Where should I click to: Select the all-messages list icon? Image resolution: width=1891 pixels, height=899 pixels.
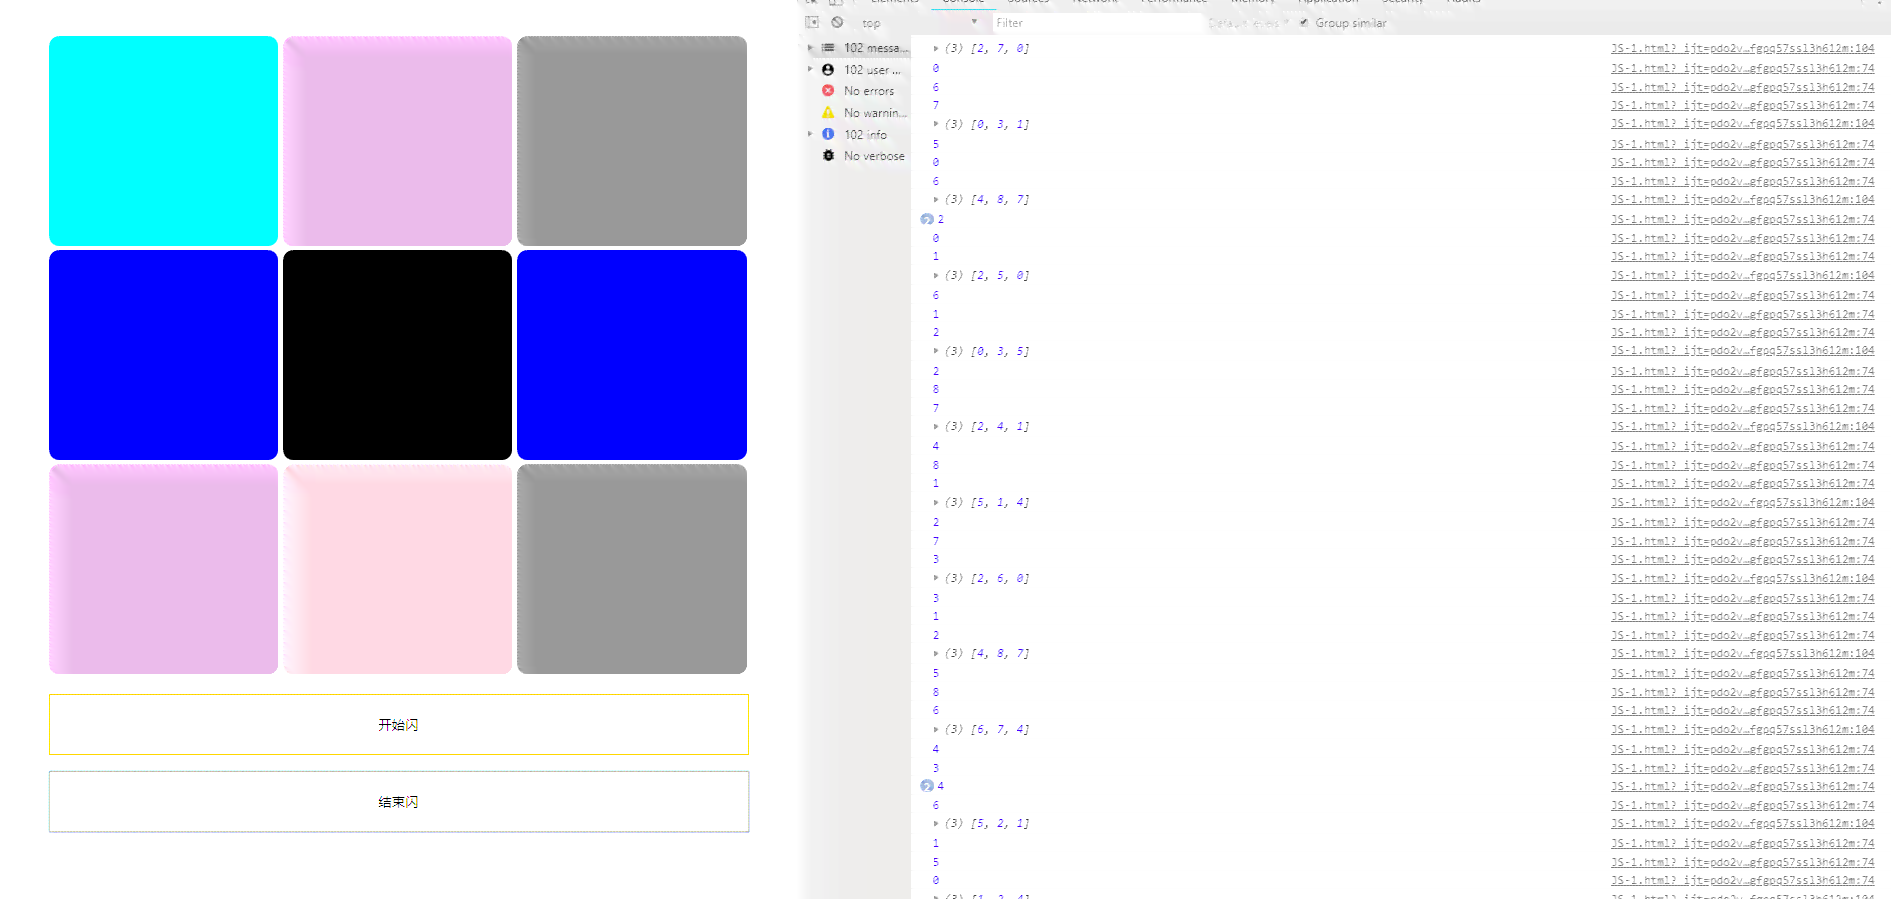coord(828,48)
